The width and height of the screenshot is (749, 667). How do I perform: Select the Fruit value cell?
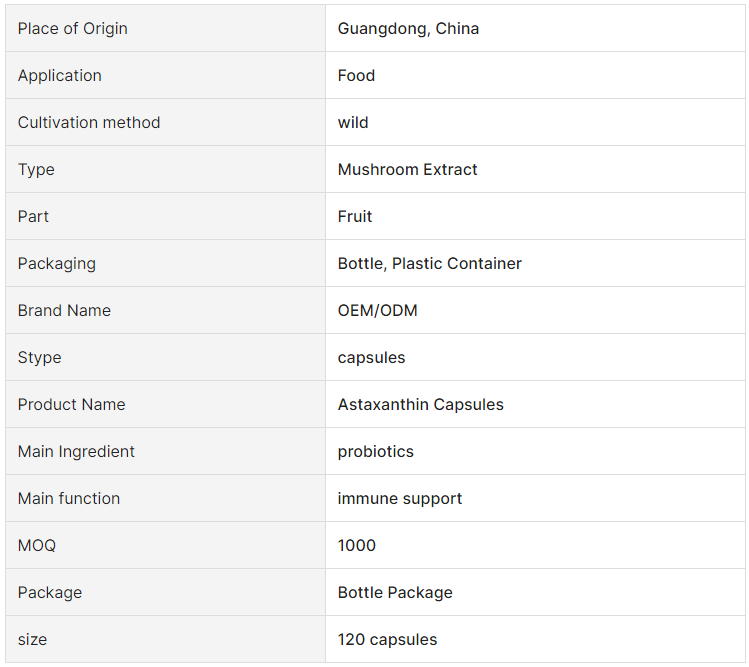click(535, 216)
